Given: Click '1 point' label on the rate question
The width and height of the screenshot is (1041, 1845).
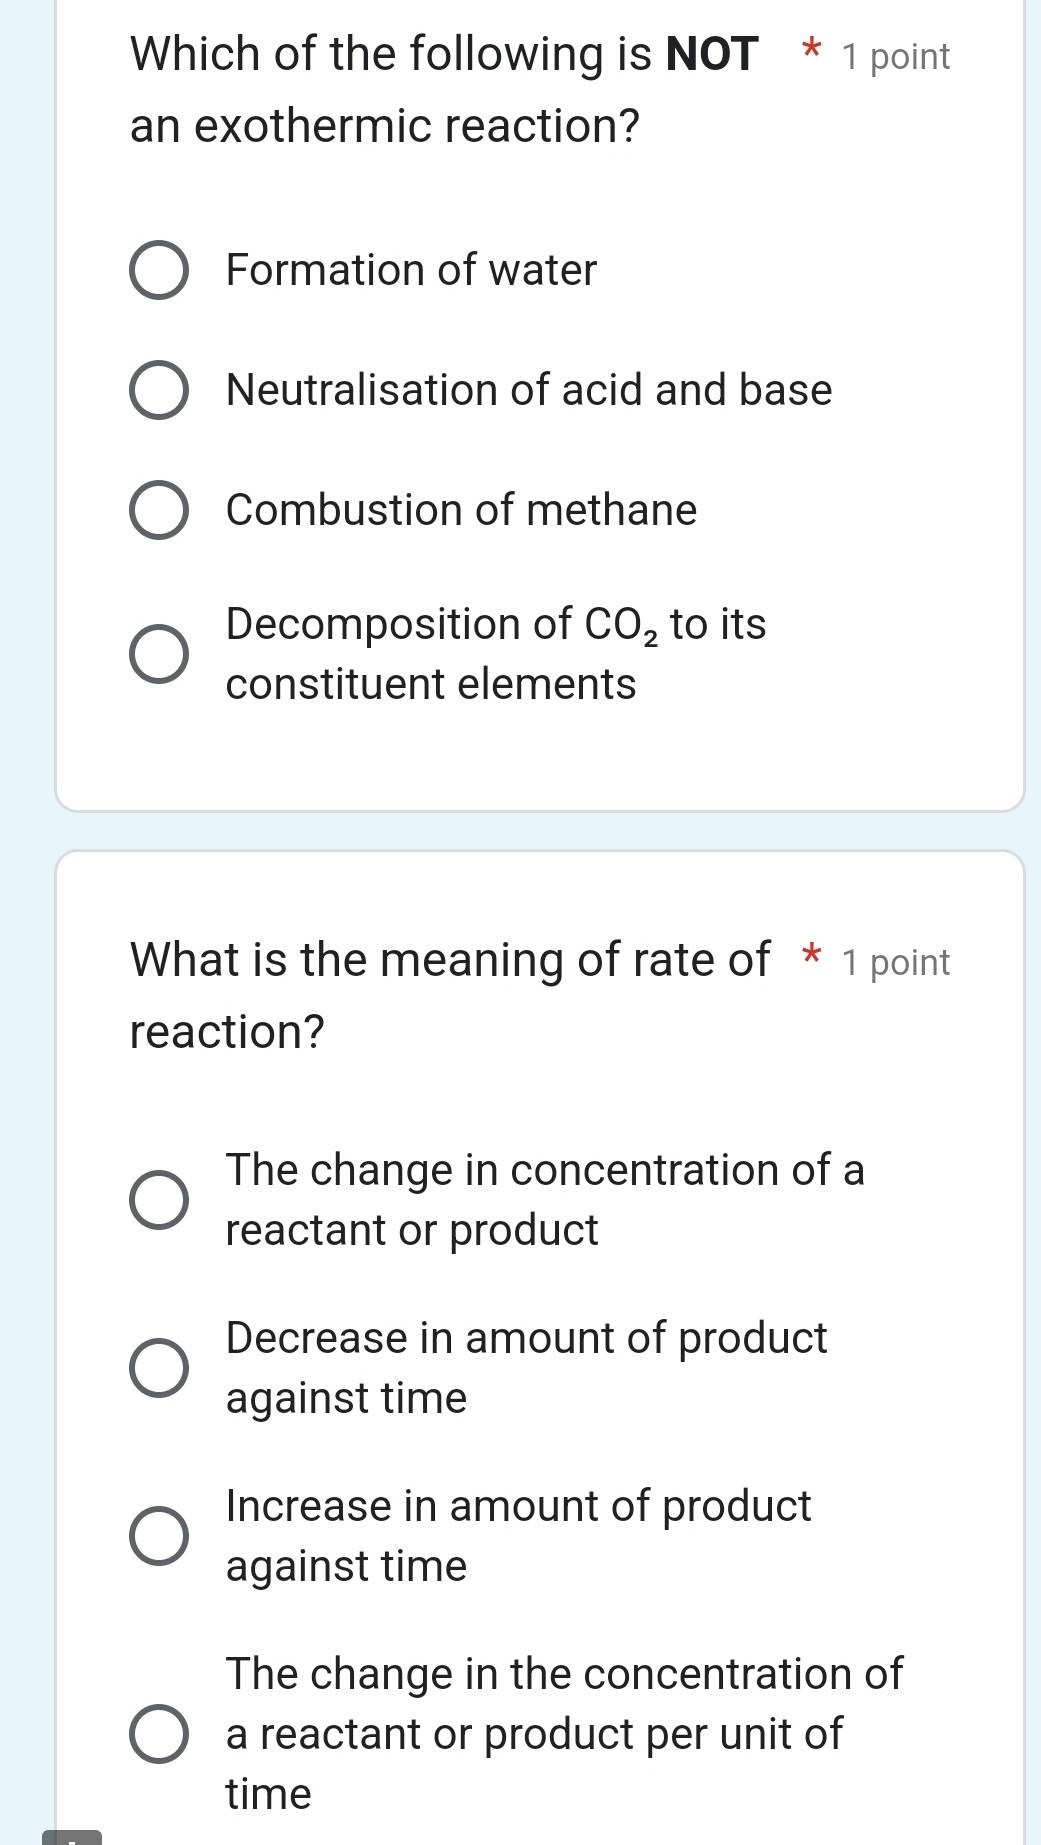Looking at the screenshot, I should [x=895, y=963].
